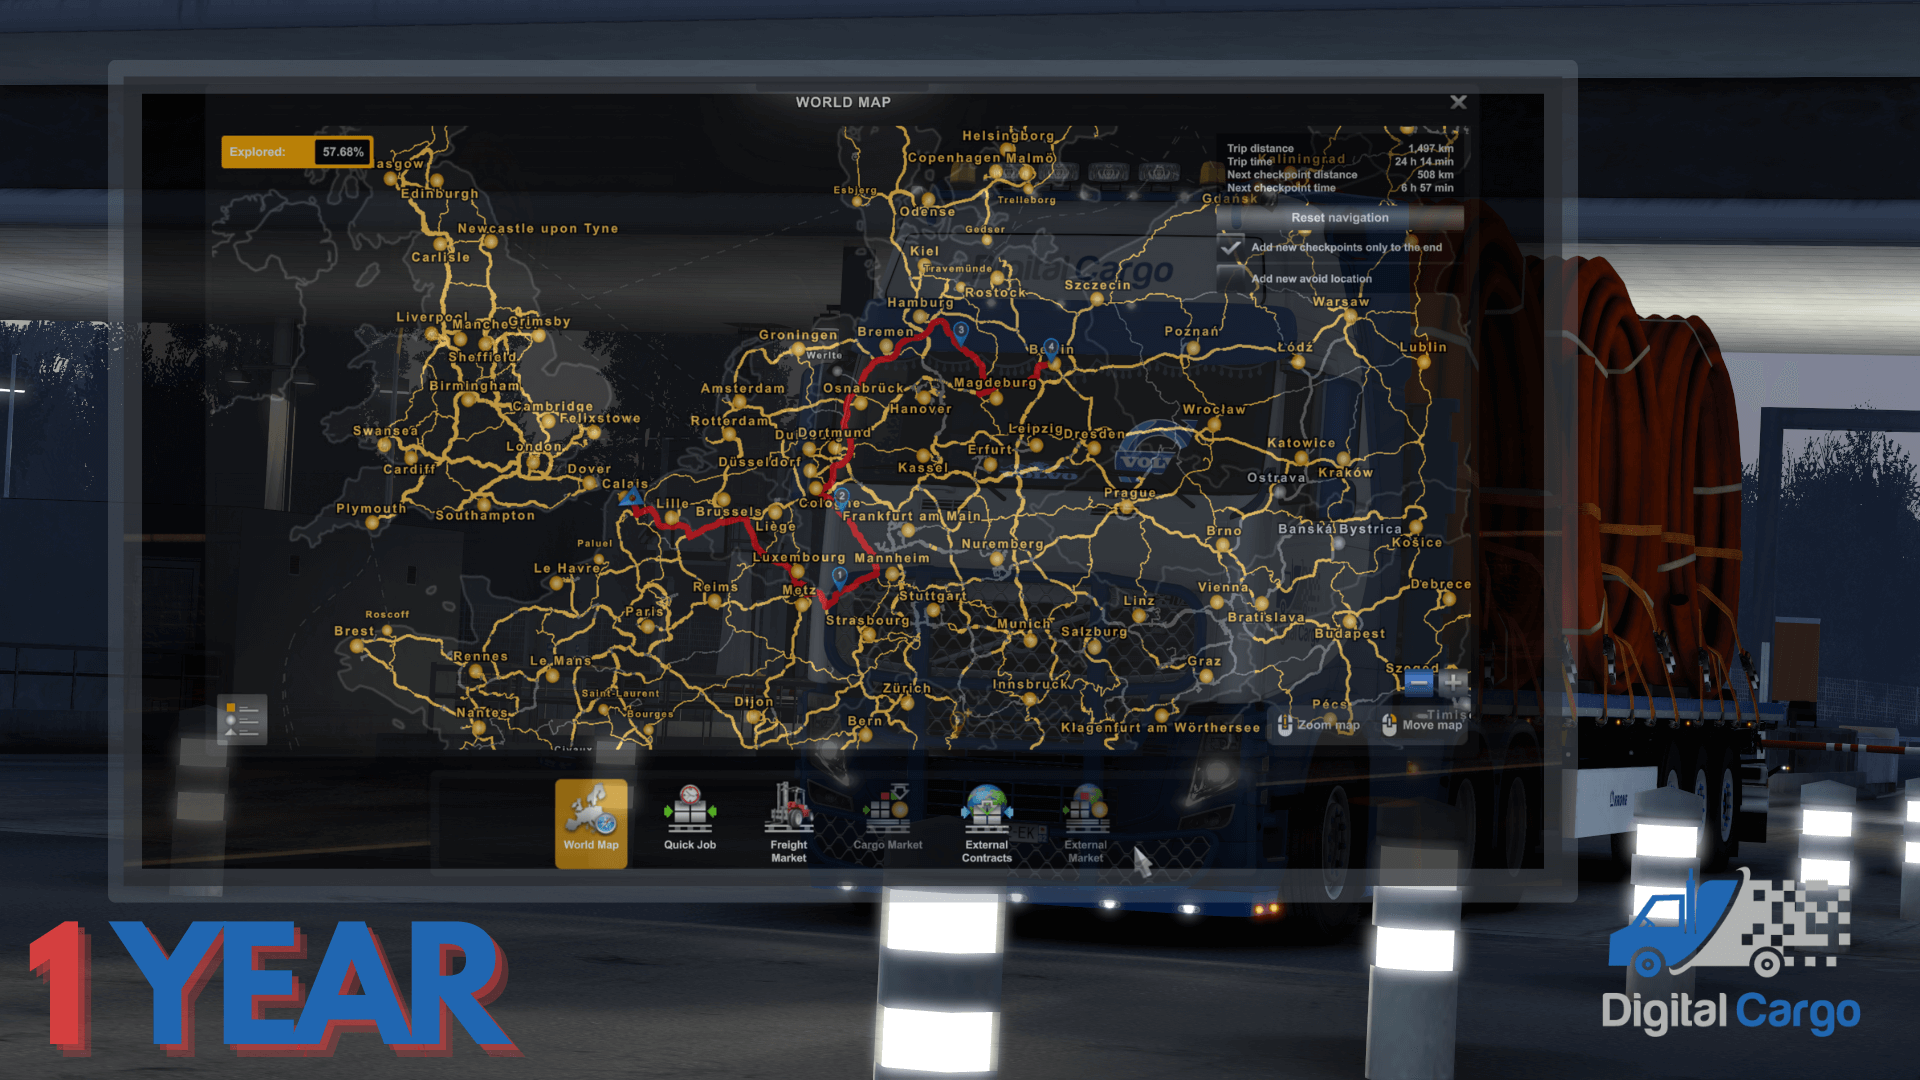The image size is (1920, 1080).
Task: Click the Explored 57.68% indicator
Action: (297, 152)
